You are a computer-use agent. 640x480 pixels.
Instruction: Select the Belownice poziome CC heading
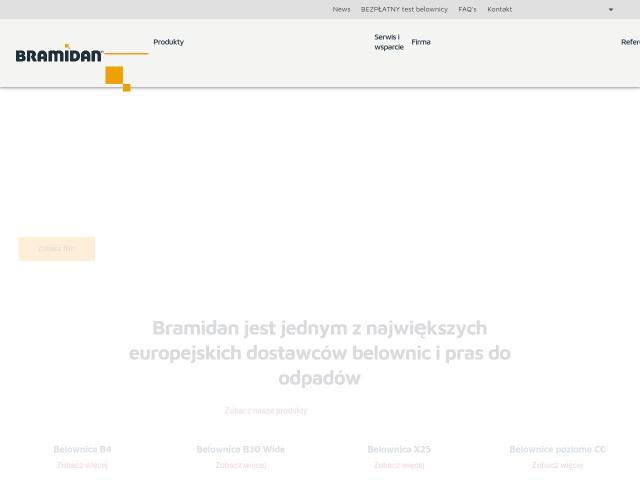coord(558,449)
